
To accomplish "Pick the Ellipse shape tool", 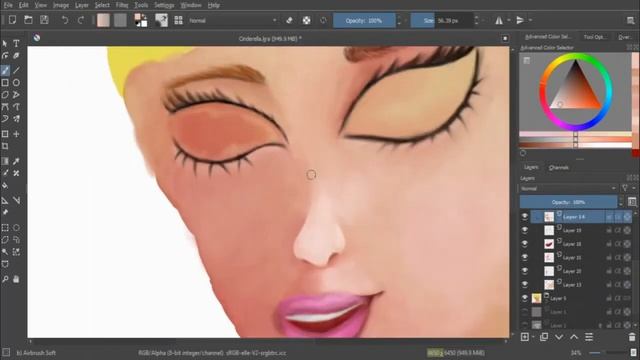I will [16, 83].
